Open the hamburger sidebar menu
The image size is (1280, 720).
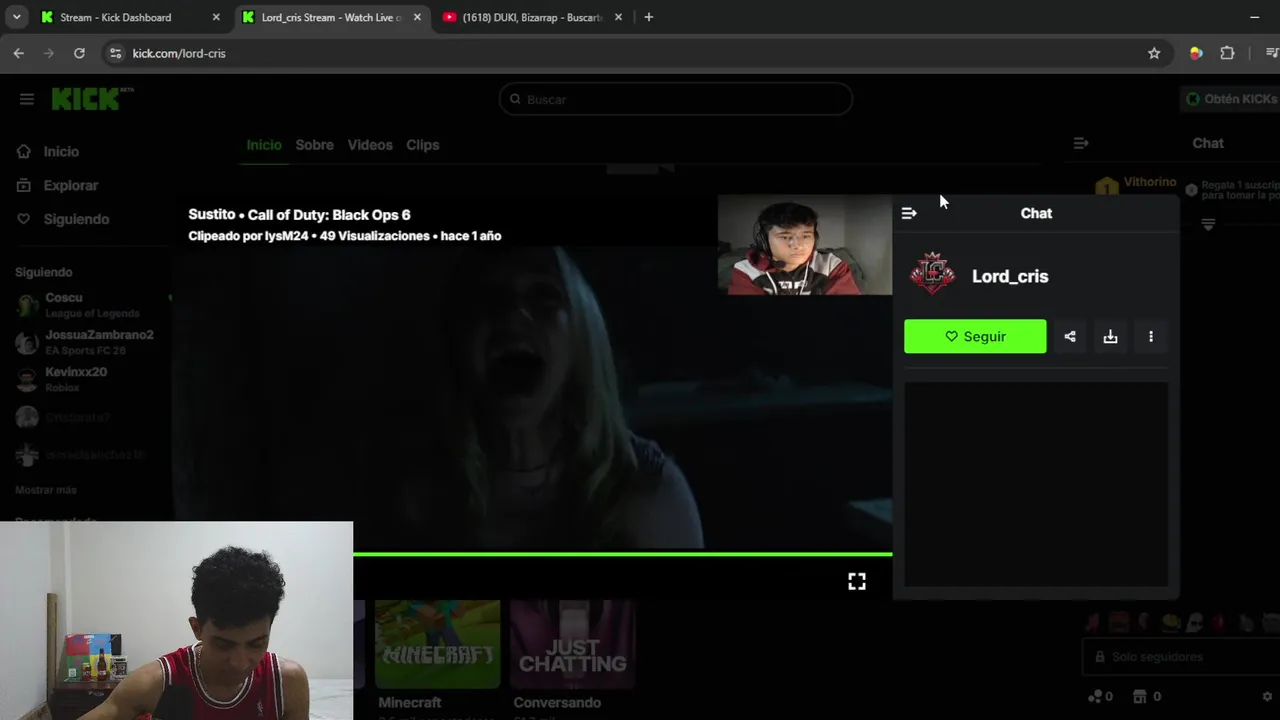pos(27,99)
